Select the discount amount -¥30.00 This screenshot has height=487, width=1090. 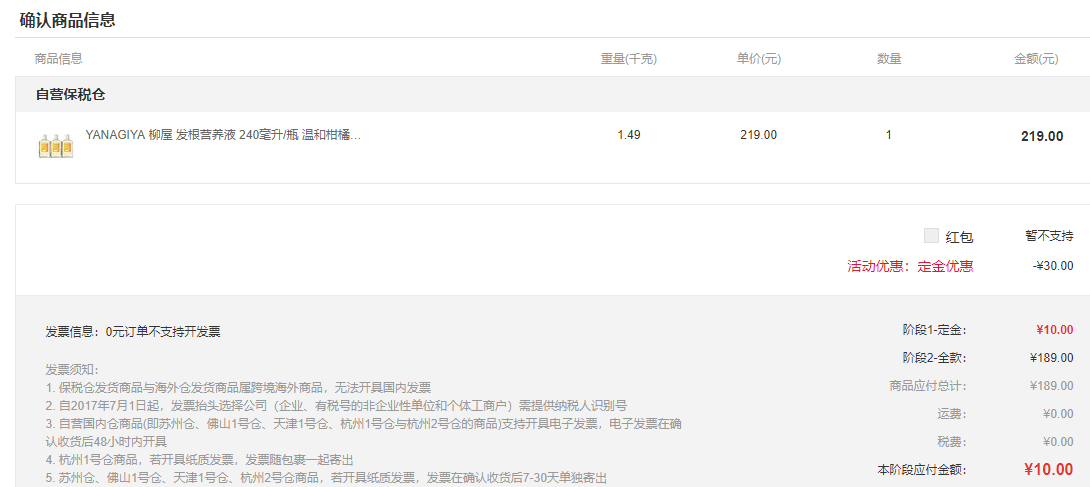1052,265
